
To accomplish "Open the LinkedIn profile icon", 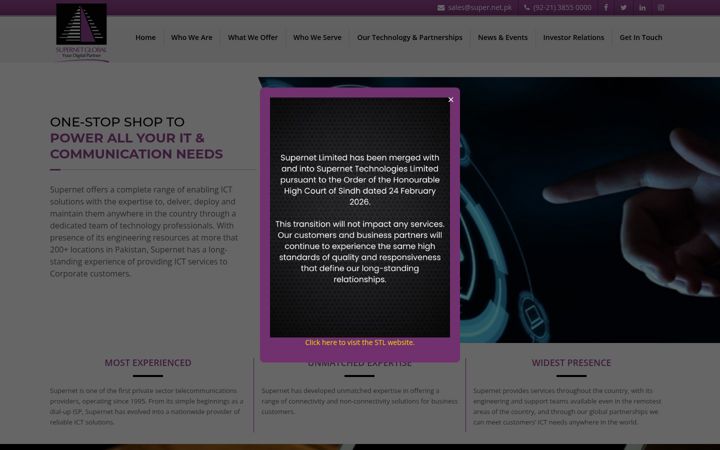I will [x=642, y=8].
